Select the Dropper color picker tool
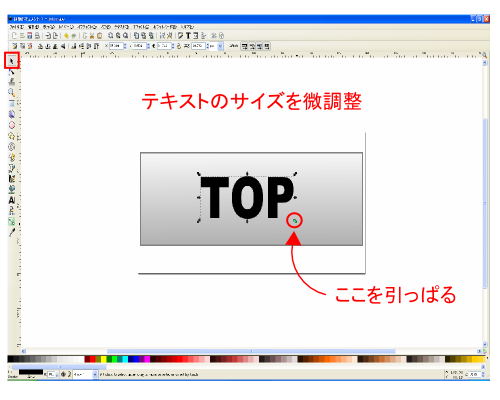 12,232
